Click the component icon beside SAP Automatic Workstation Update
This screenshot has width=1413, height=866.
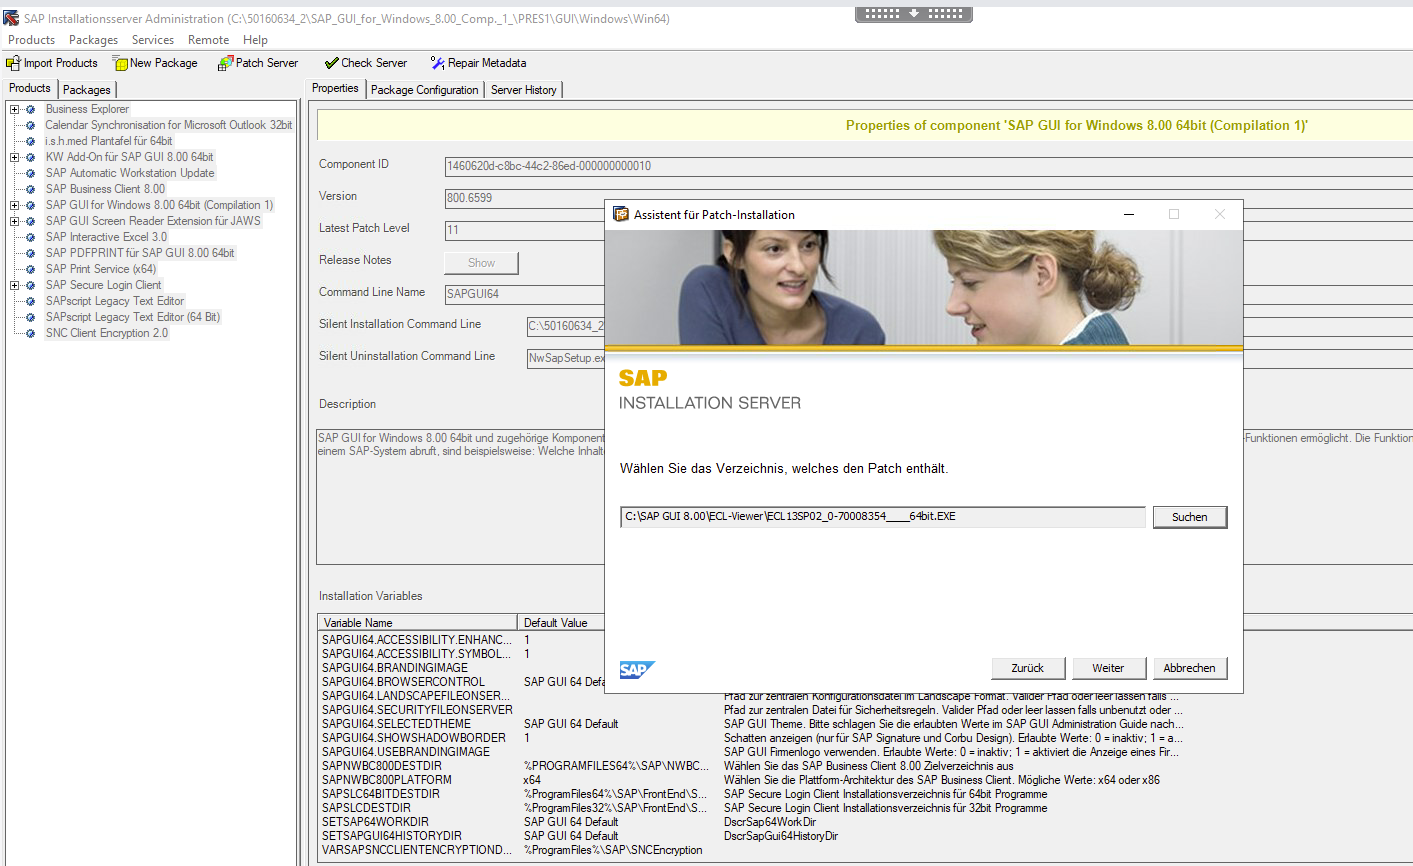point(31,173)
